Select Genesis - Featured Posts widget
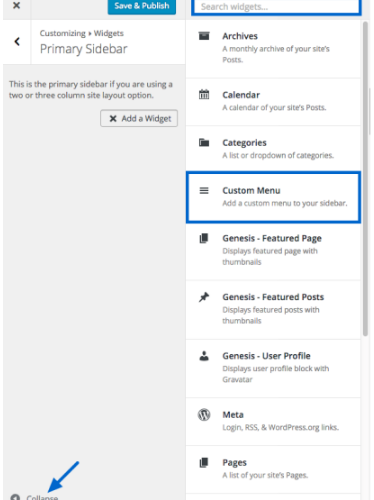 (273, 310)
